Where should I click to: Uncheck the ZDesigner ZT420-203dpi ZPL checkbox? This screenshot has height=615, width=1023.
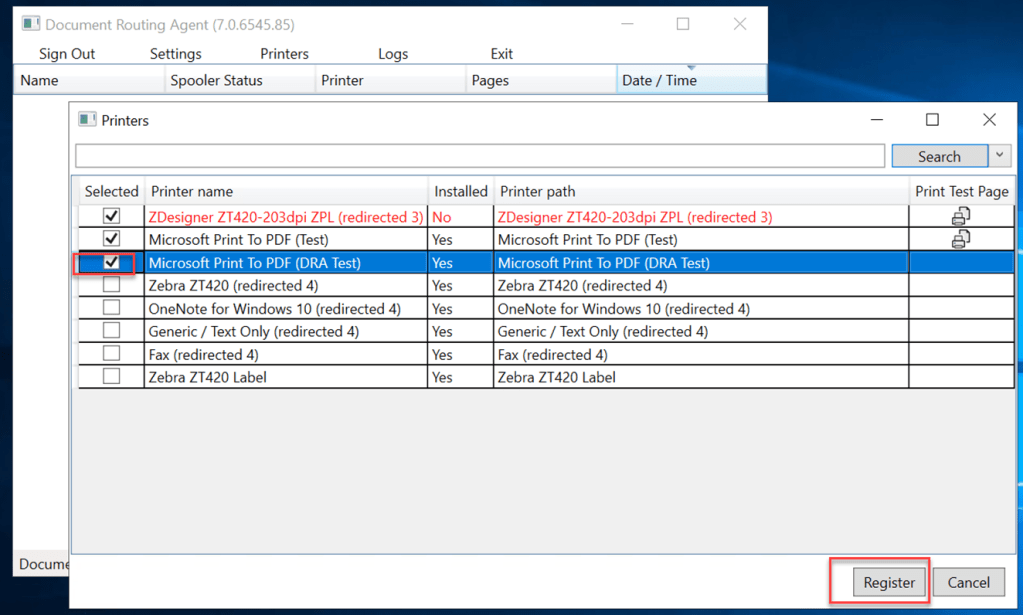coord(111,216)
